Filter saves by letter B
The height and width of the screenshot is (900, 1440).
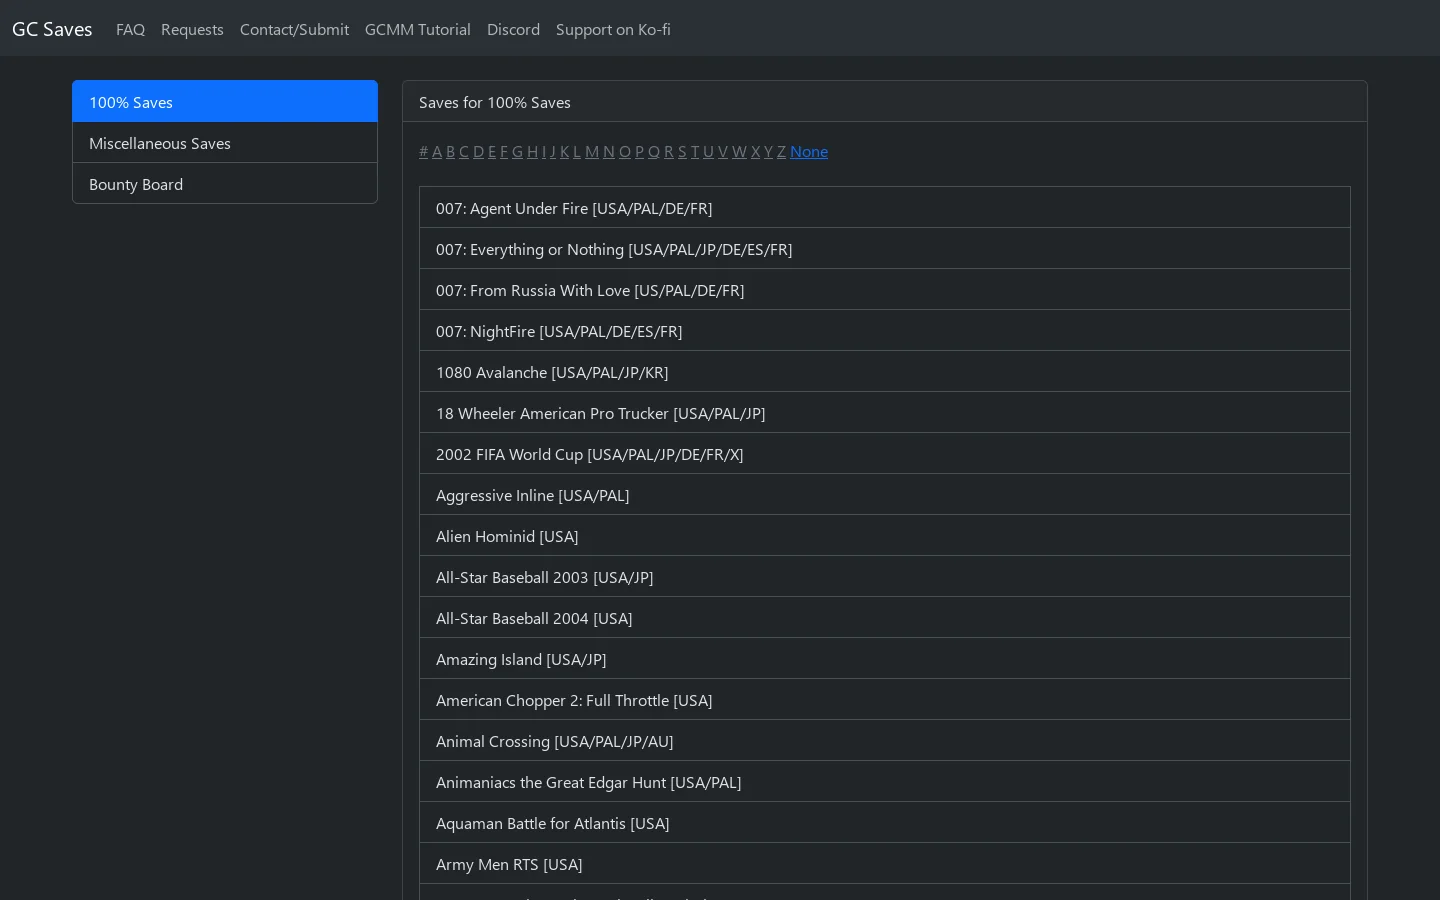click(x=450, y=152)
